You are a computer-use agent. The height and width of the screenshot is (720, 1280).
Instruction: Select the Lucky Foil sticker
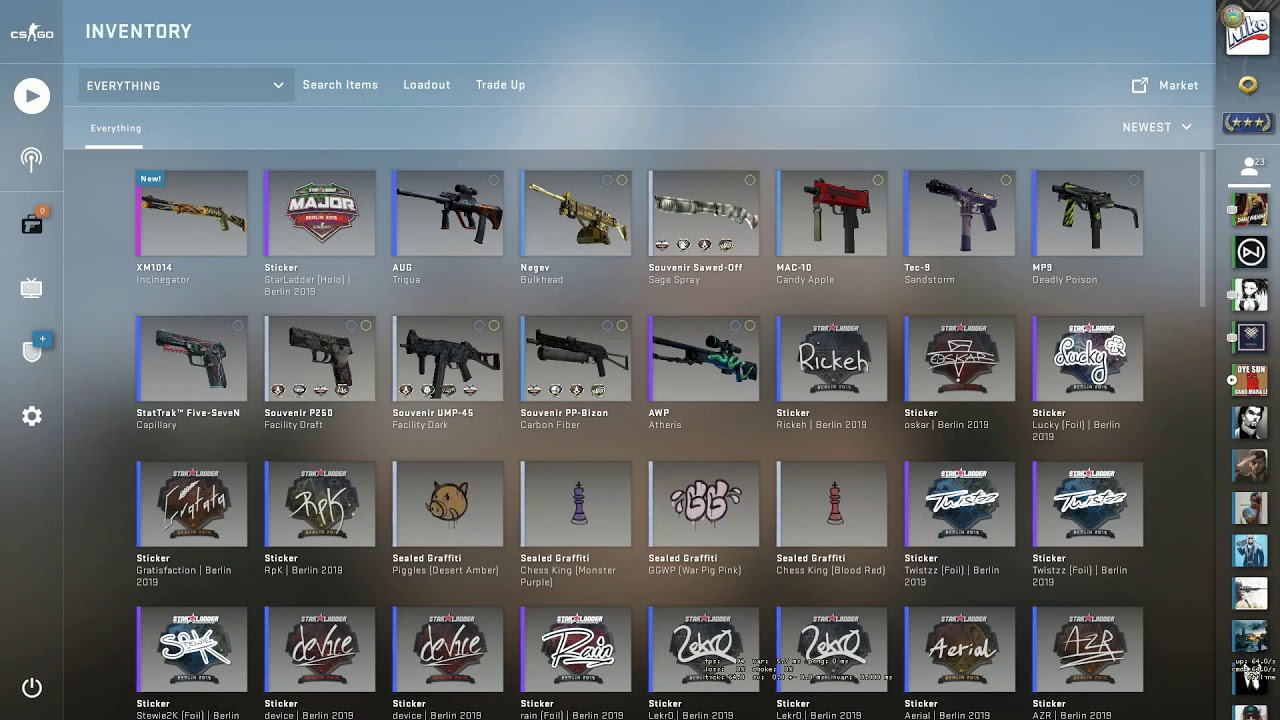click(x=1088, y=358)
